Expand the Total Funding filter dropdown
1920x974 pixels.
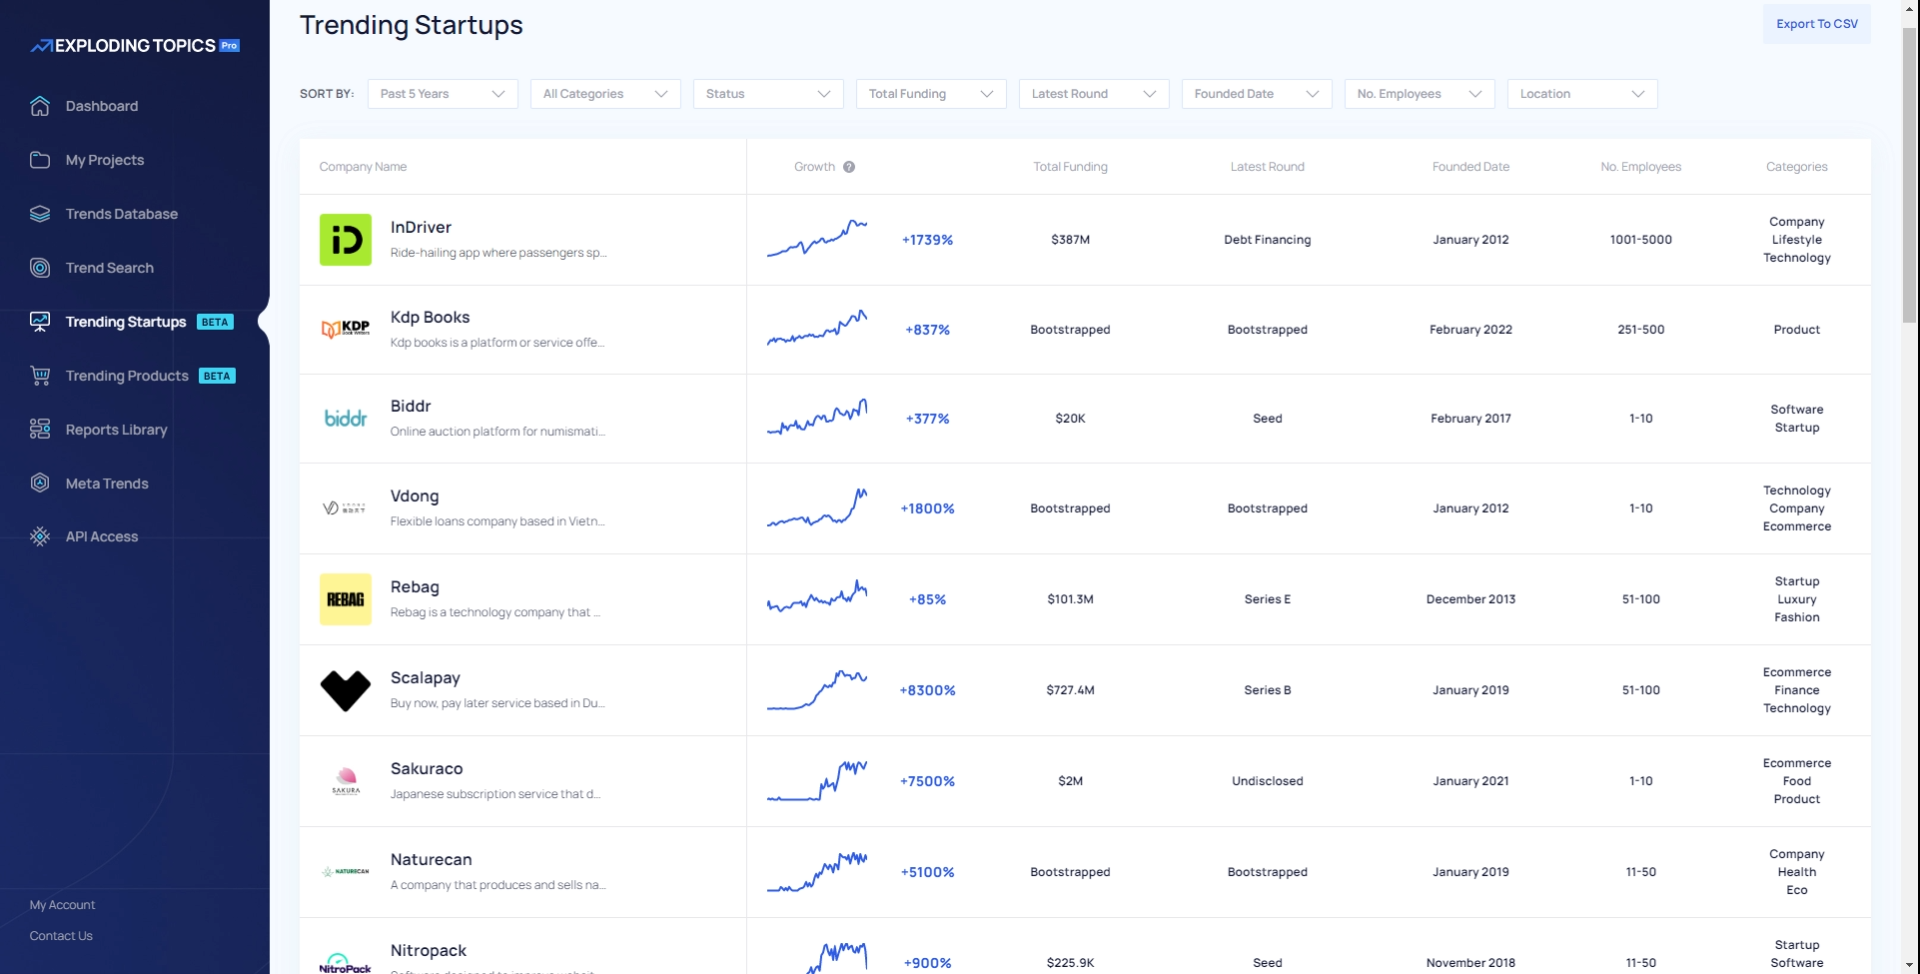point(930,94)
